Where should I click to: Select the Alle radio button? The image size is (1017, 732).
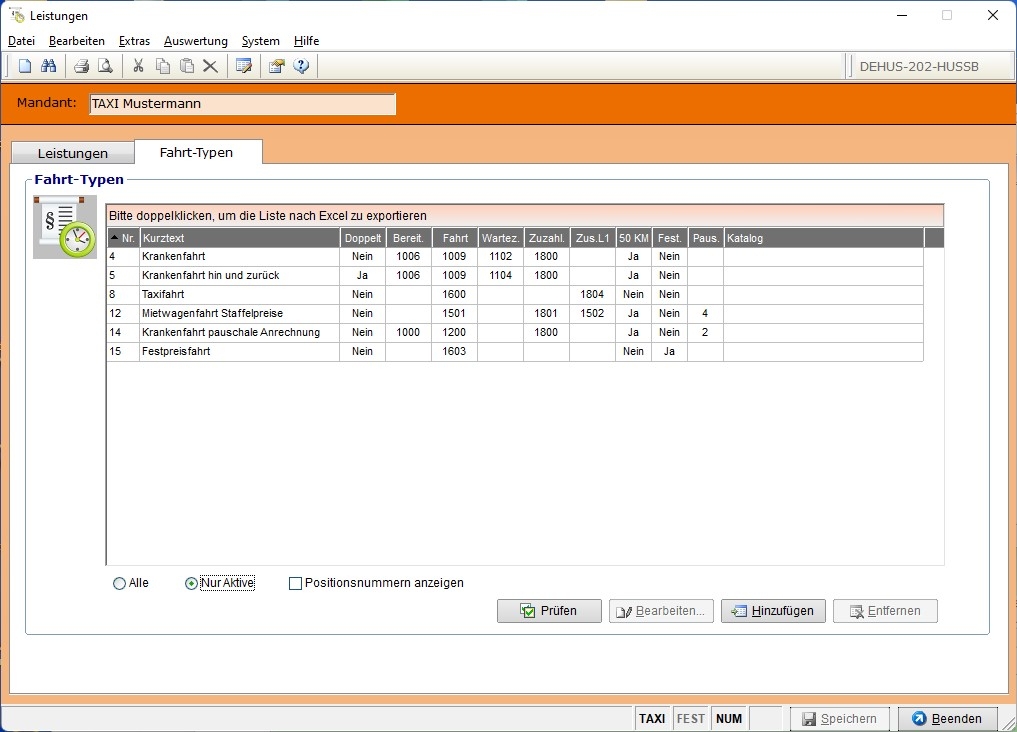pyautogui.click(x=119, y=584)
